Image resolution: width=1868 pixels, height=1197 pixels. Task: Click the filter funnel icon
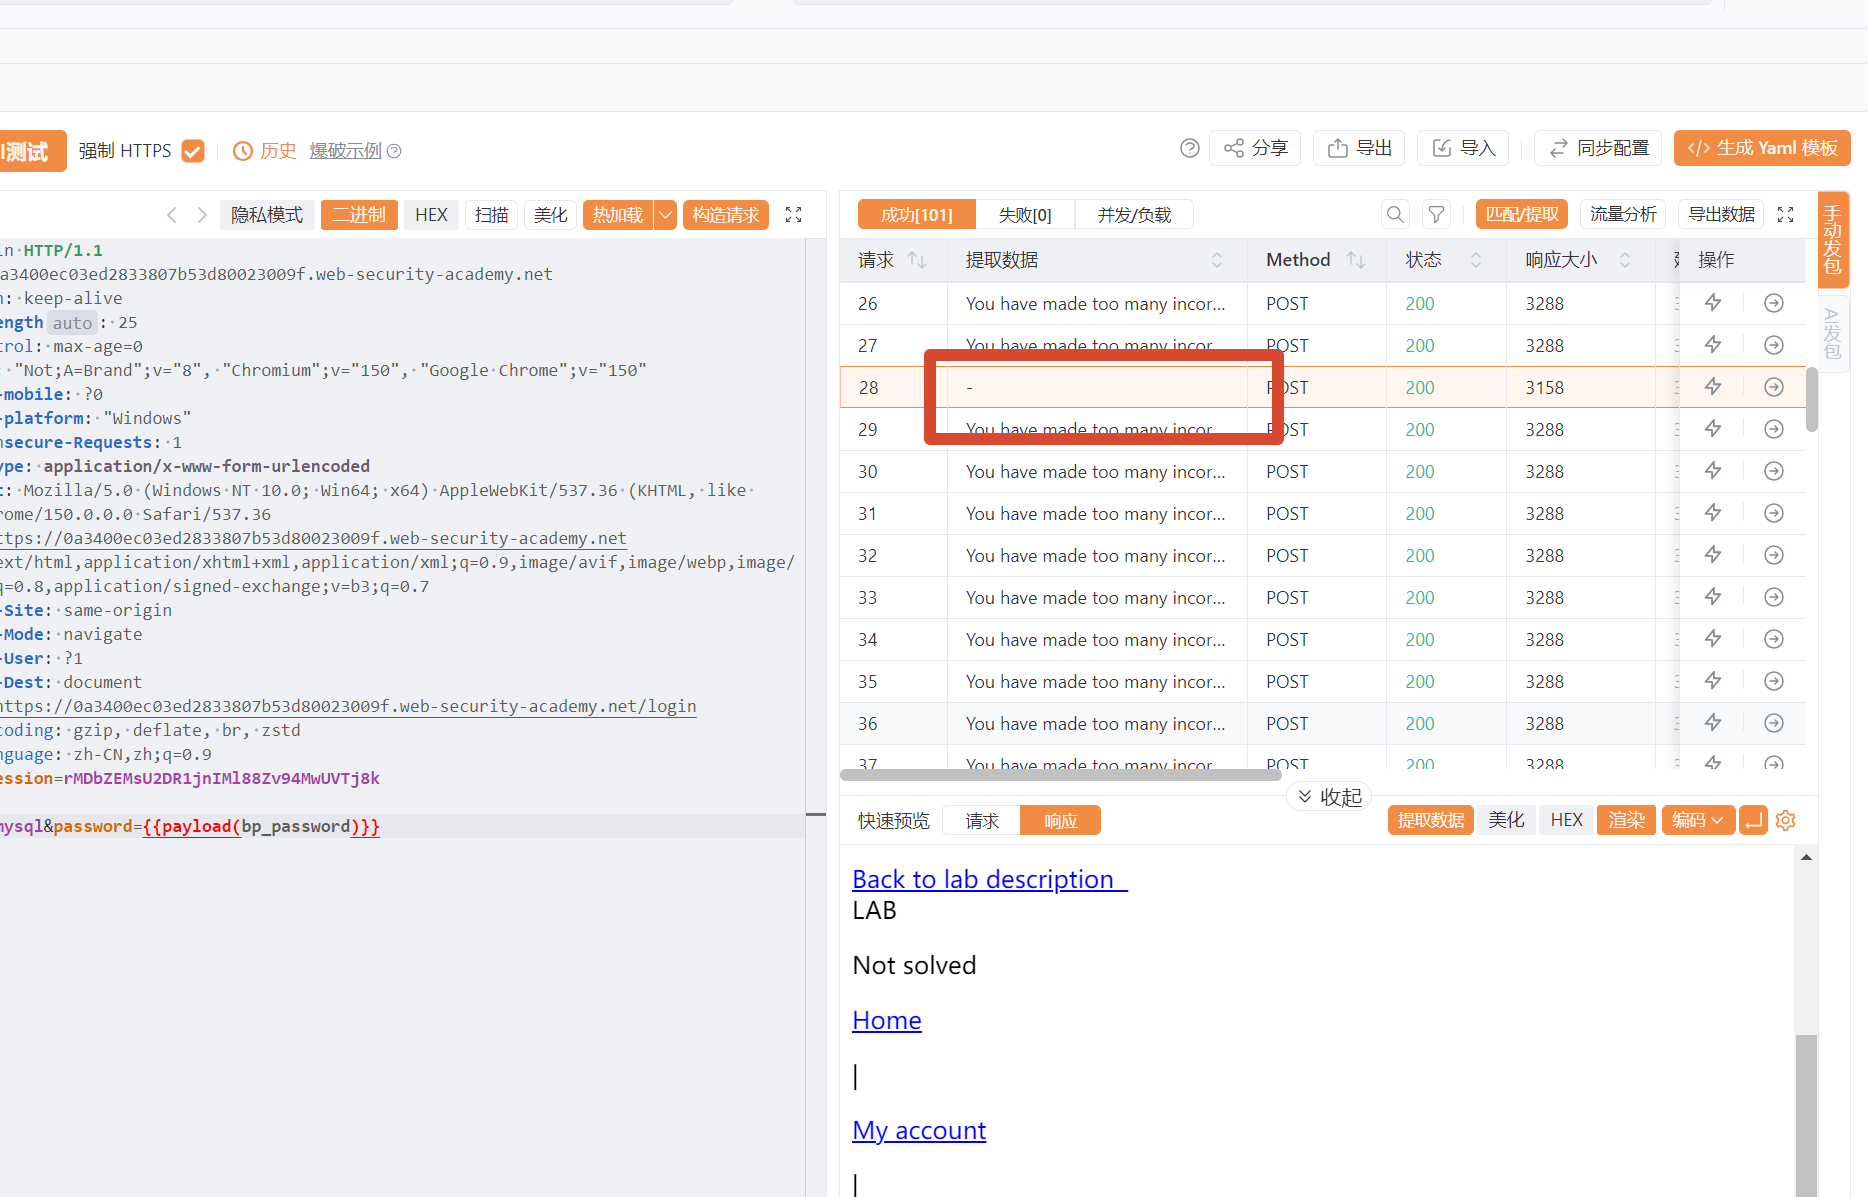coord(1436,214)
